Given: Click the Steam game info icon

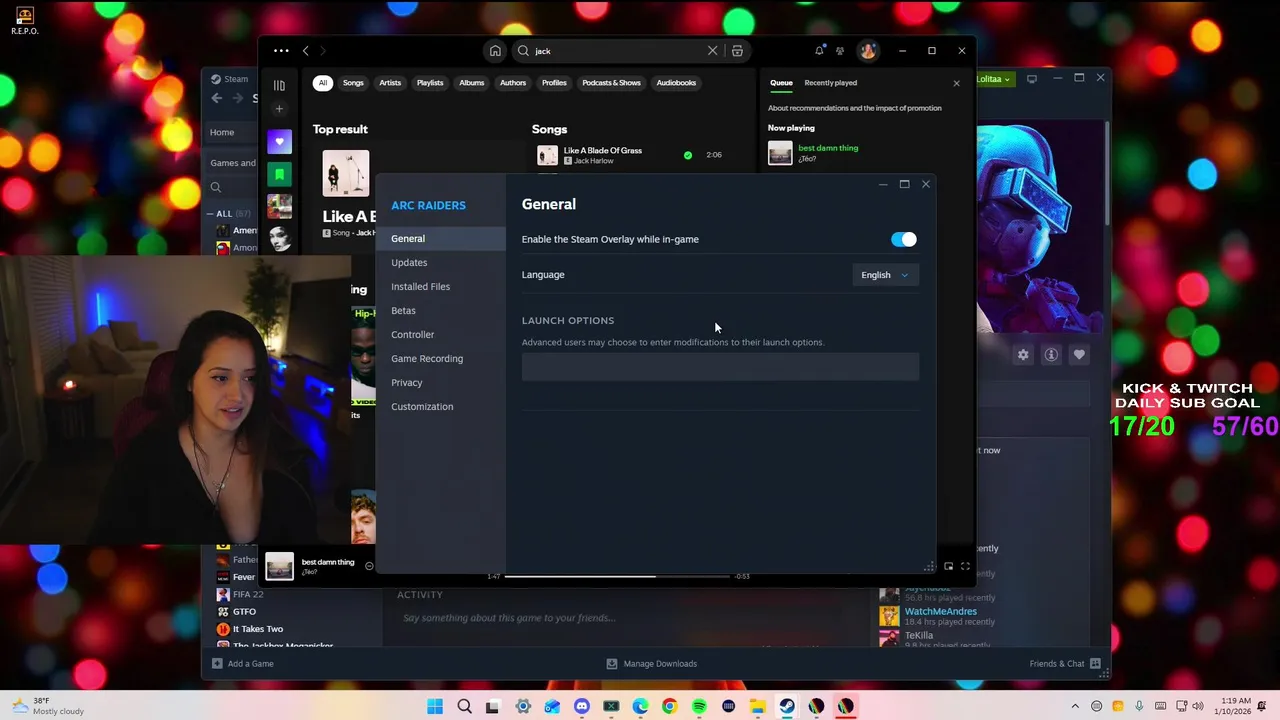Looking at the screenshot, I should coord(1051,355).
